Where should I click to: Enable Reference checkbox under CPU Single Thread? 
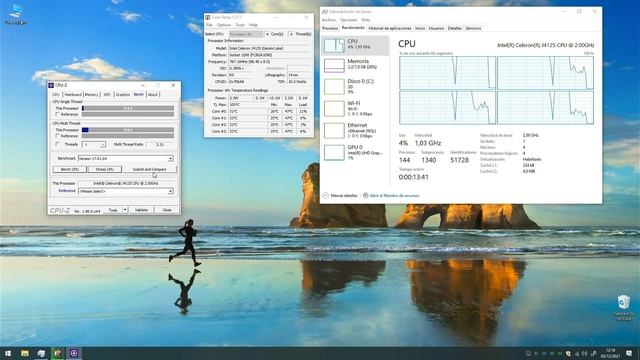tap(58, 114)
